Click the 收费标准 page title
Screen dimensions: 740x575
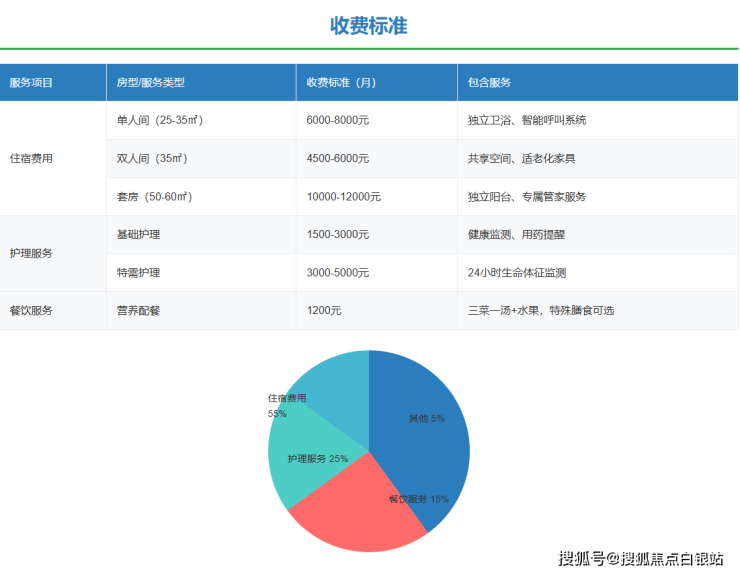(x=369, y=25)
